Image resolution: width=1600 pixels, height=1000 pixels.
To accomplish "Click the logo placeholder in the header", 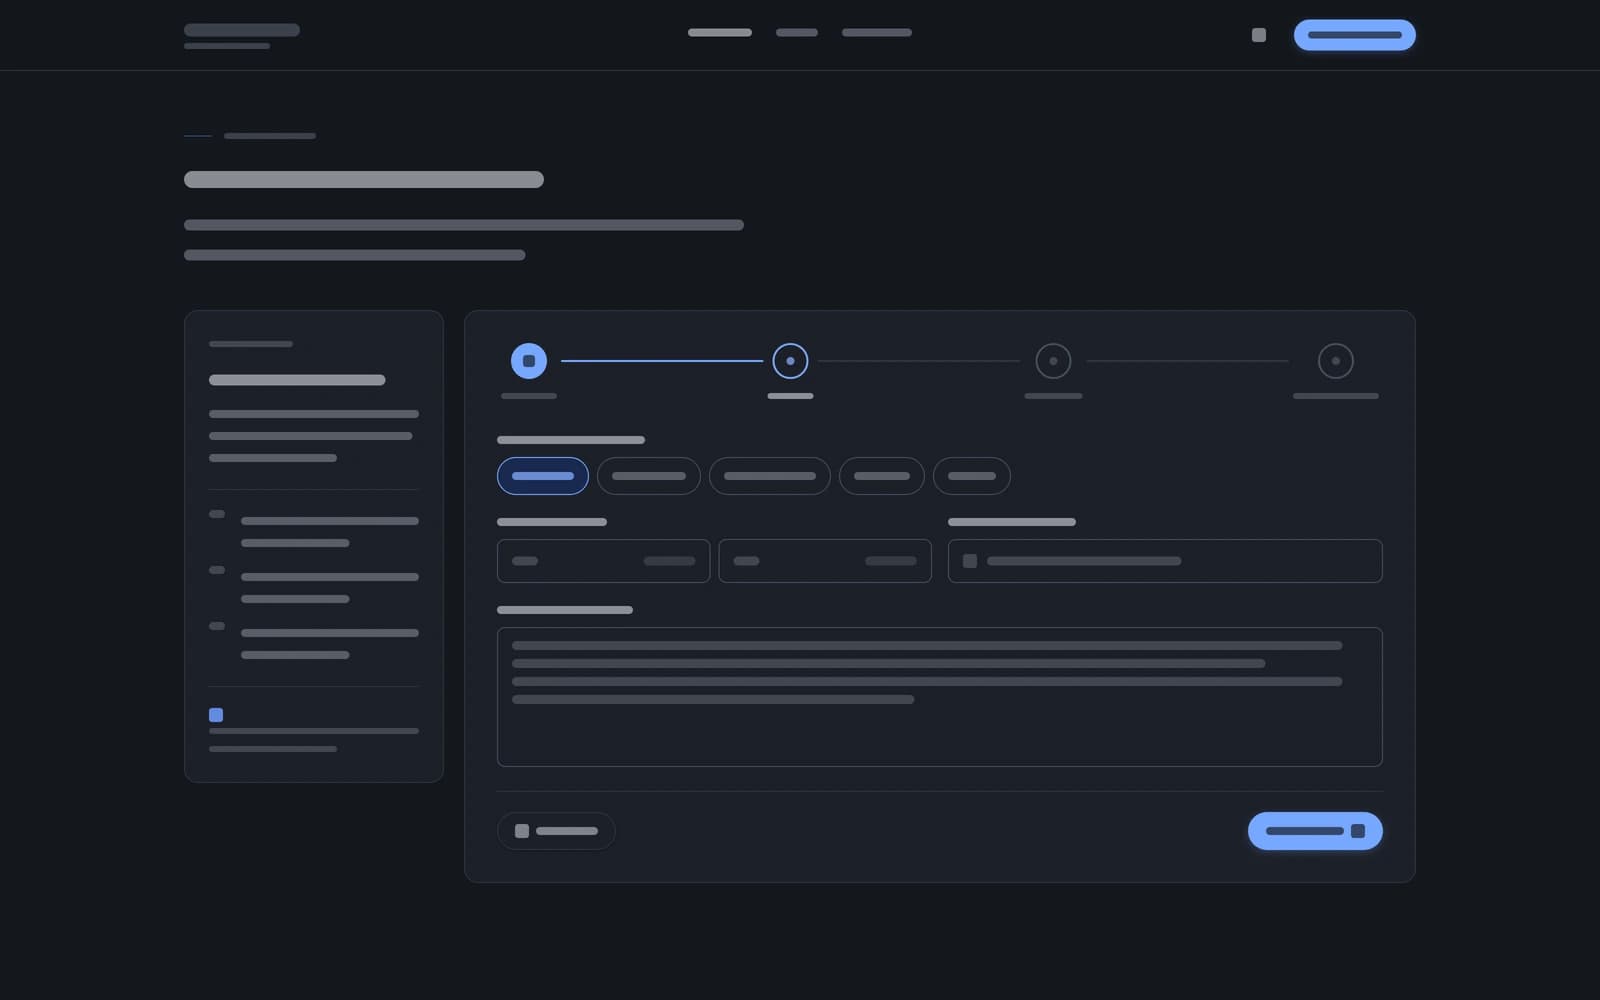I will pos(242,36).
